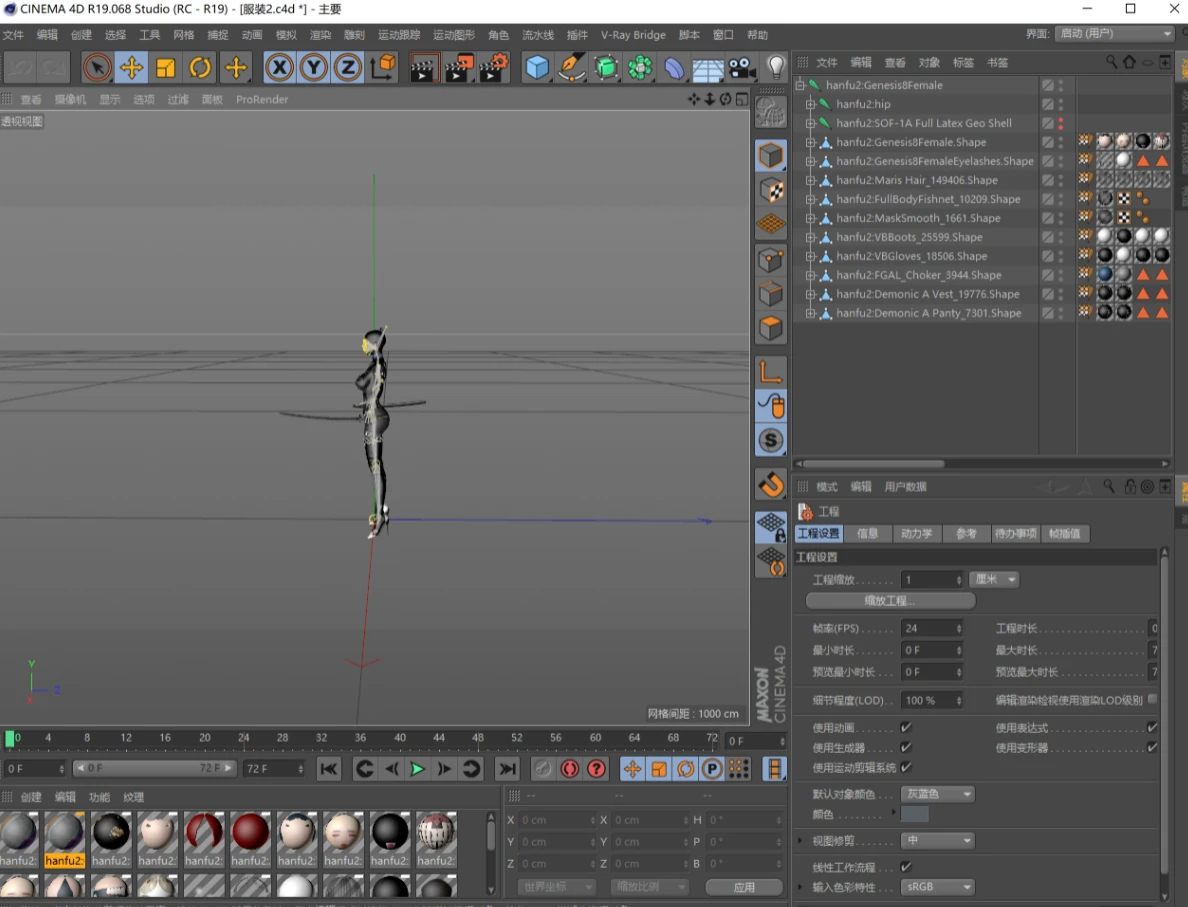Open the 灰蓝色 default object color dropdown
The width and height of the screenshot is (1188, 907).
coord(937,794)
